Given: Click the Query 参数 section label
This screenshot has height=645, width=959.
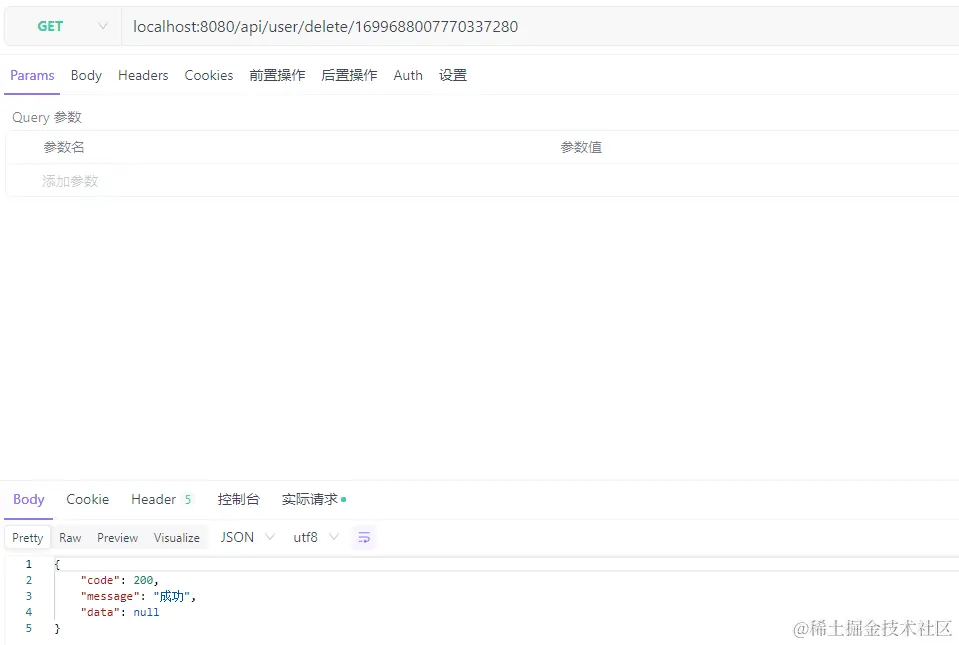Looking at the screenshot, I should point(46,117).
